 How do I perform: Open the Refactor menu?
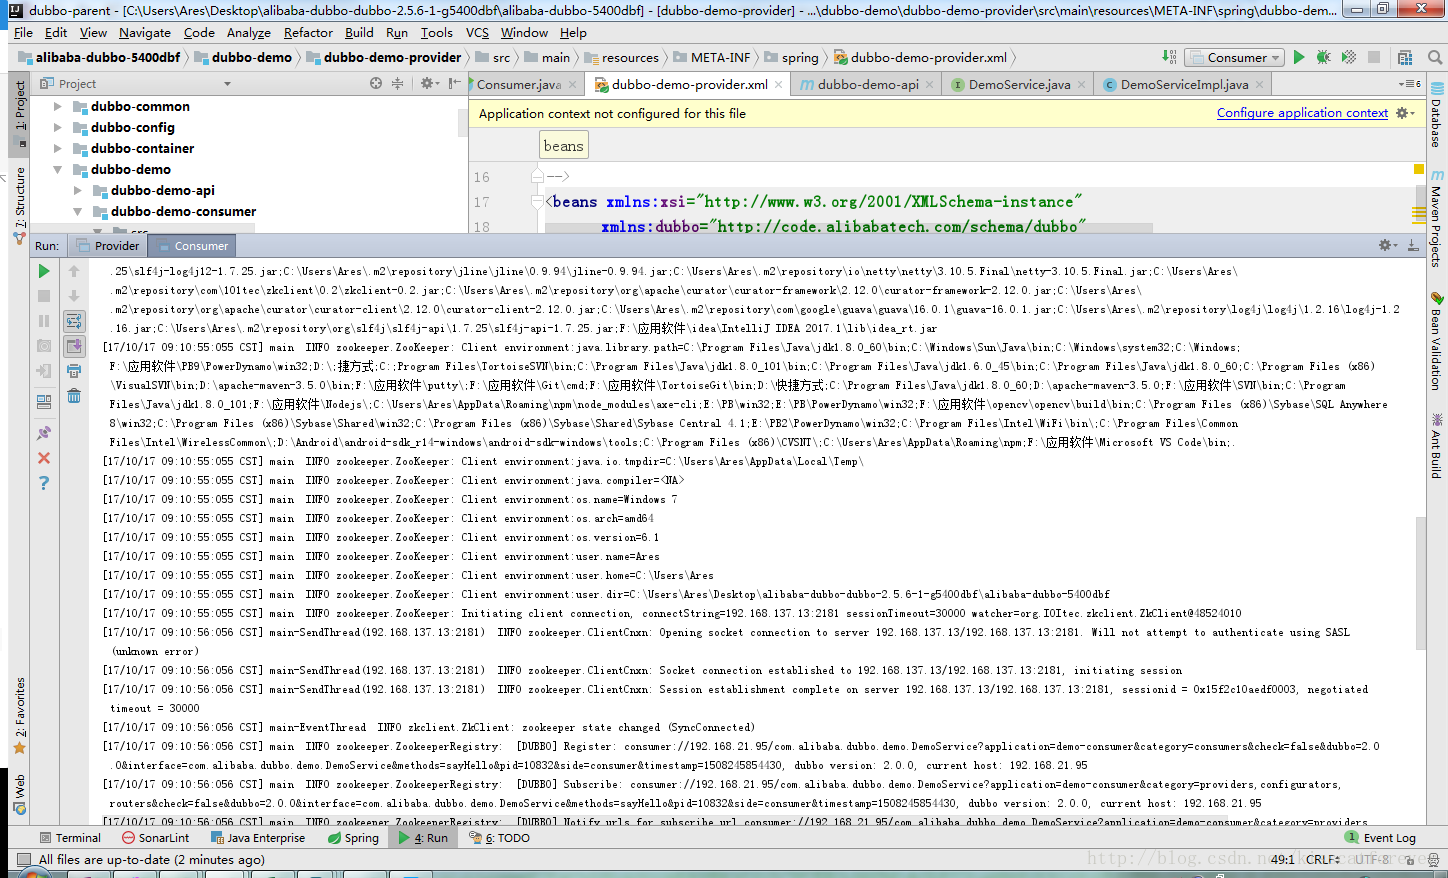pyautogui.click(x=308, y=32)
